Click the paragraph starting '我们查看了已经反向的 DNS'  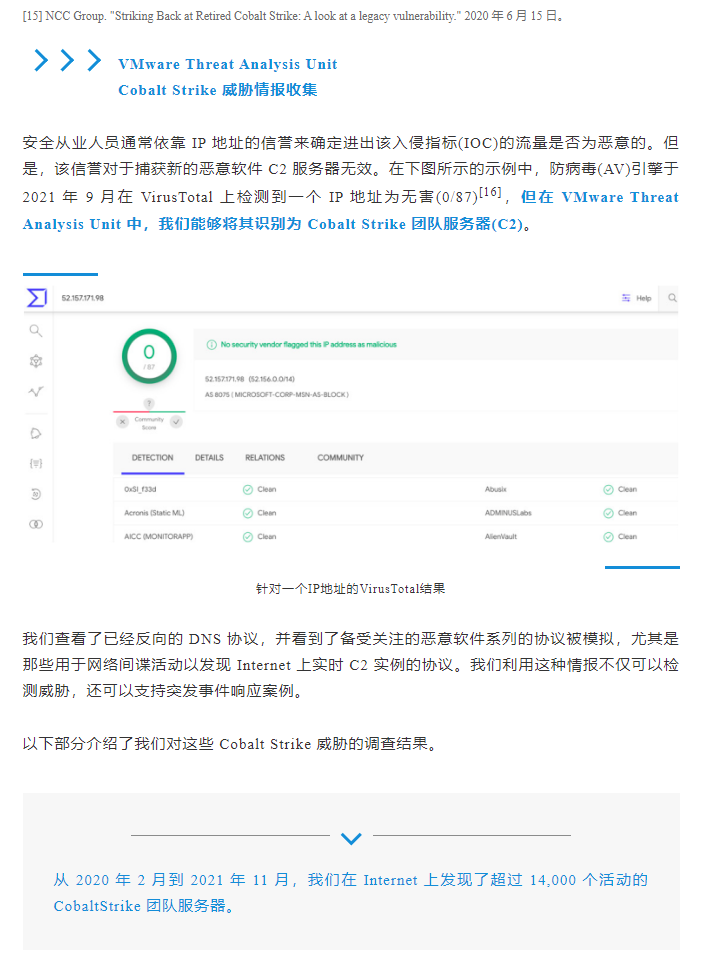pyautogui.click(x=351, y=665)
